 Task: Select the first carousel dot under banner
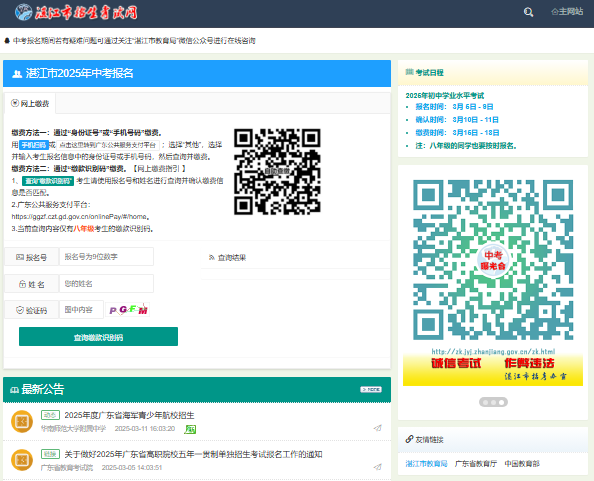(x=486, y=402)
